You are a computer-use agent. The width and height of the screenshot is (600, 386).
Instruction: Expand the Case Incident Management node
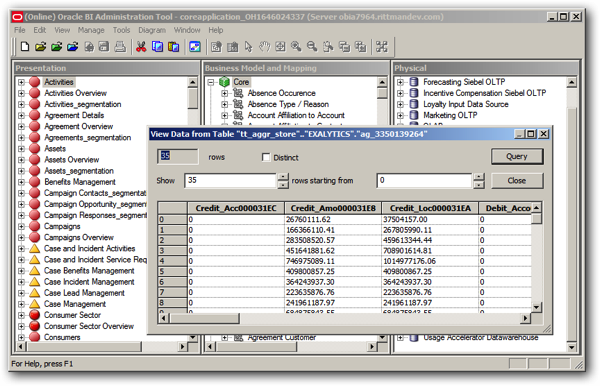(x=21, y=282)
